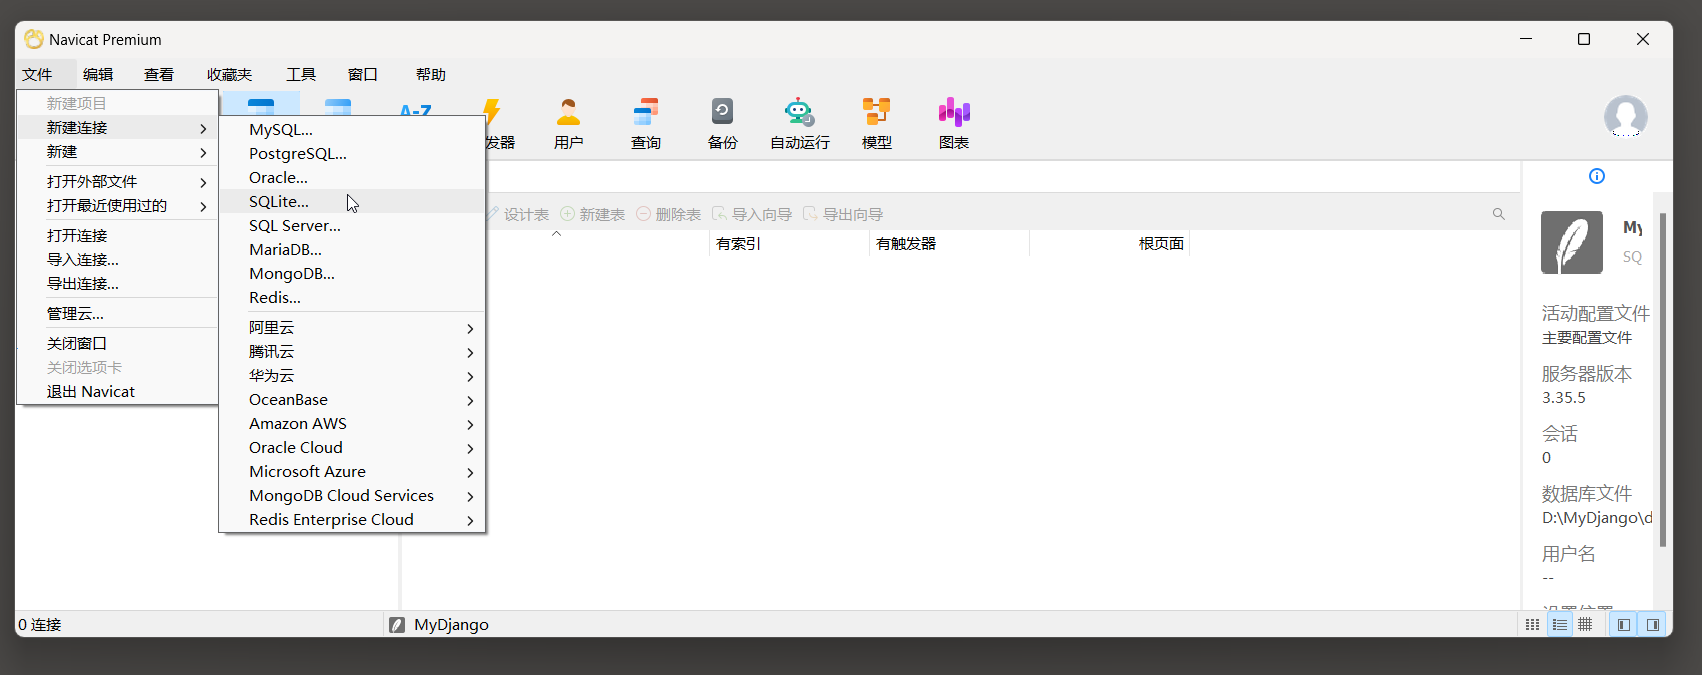Expand the OceanBase connection submenu
This screenshot has height=675, width=1702.
[x=352, y=400]
